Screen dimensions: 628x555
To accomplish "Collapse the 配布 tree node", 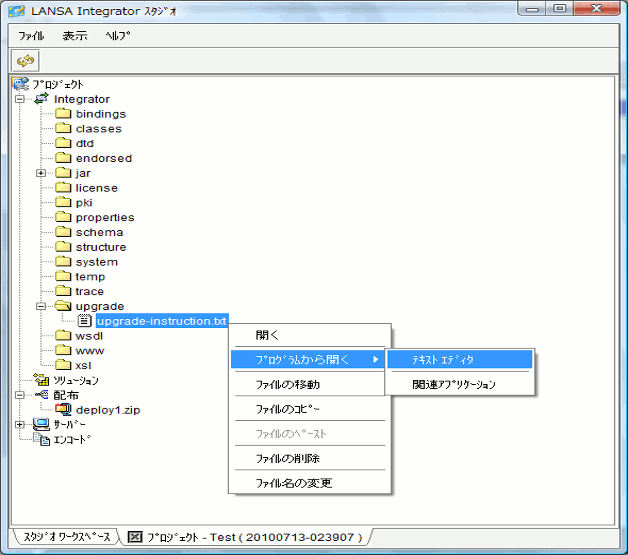I will pyautogui.click(x=20, y=395).
